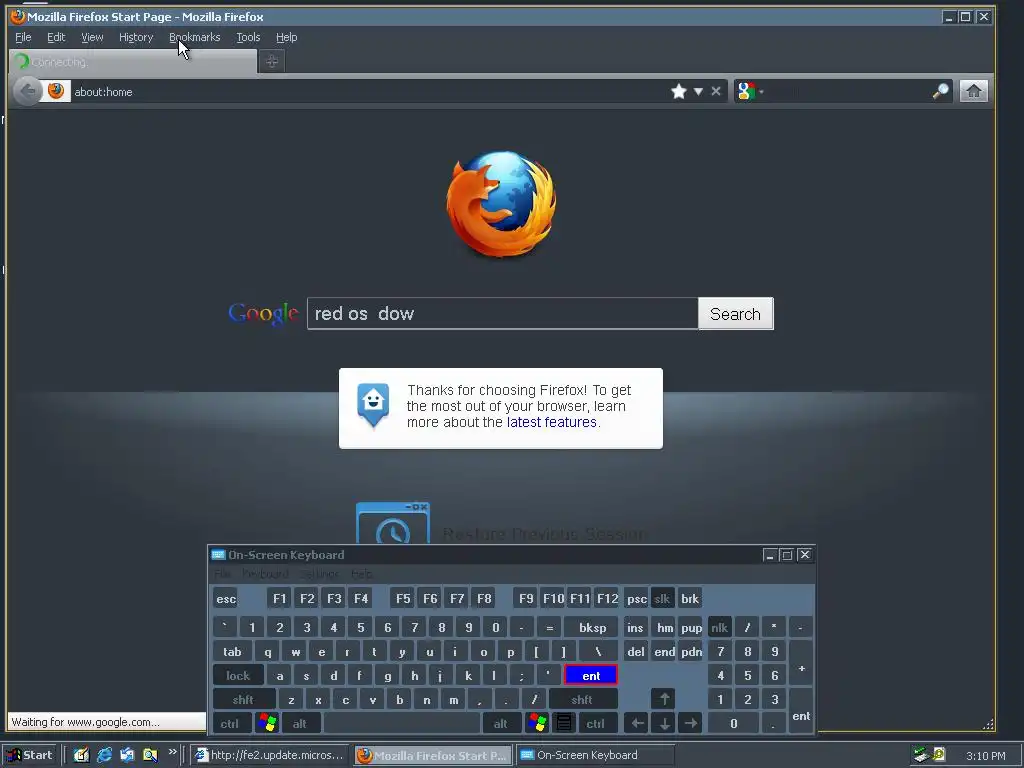
Task: Click the Firefox site identity icon
Action: 56,91
